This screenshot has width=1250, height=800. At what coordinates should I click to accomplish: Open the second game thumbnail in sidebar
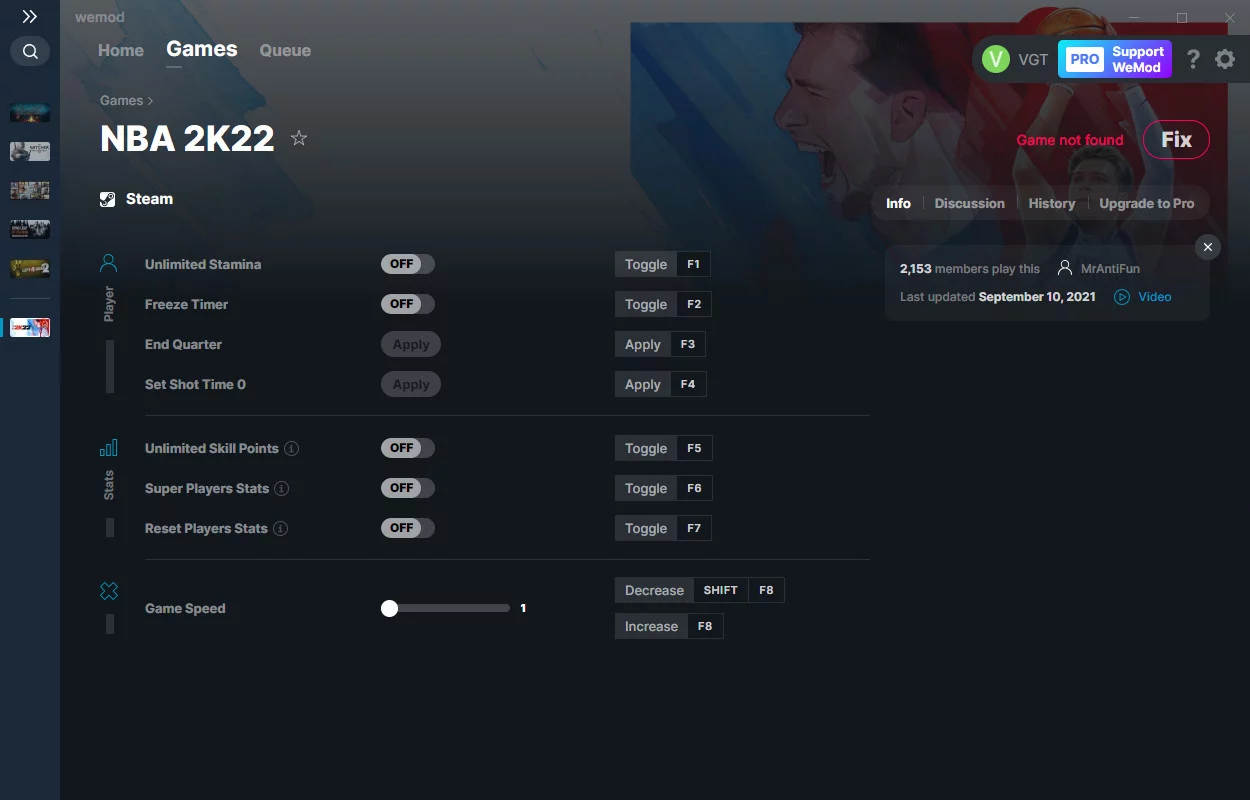pyautogui.click(x=30, y=151)
